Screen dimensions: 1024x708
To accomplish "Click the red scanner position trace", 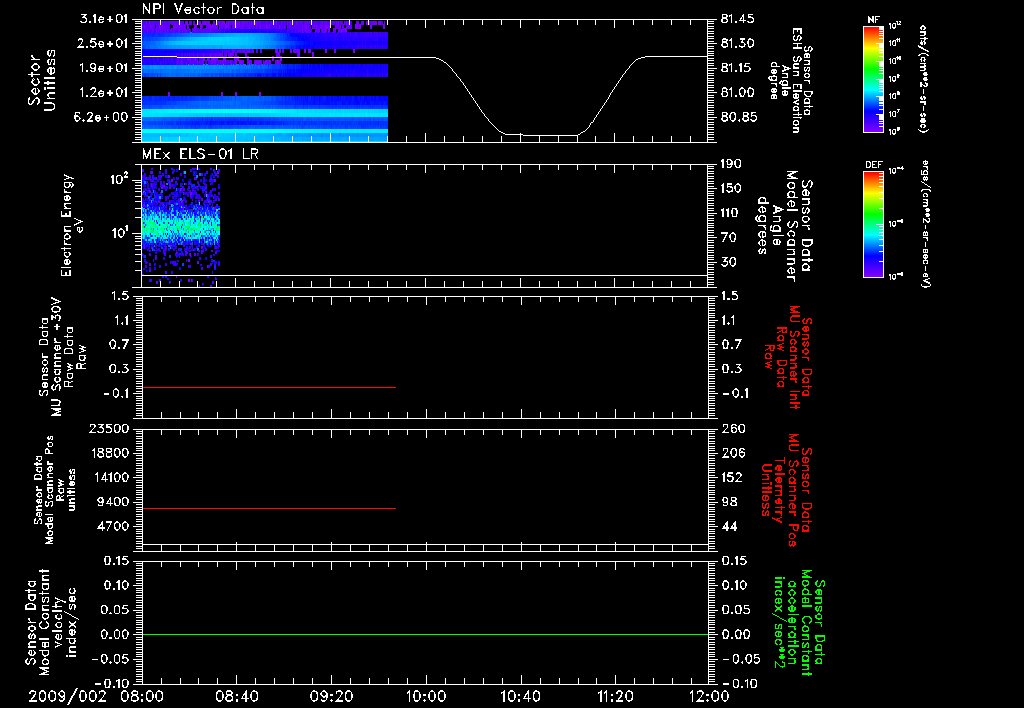I will [269, 508].
